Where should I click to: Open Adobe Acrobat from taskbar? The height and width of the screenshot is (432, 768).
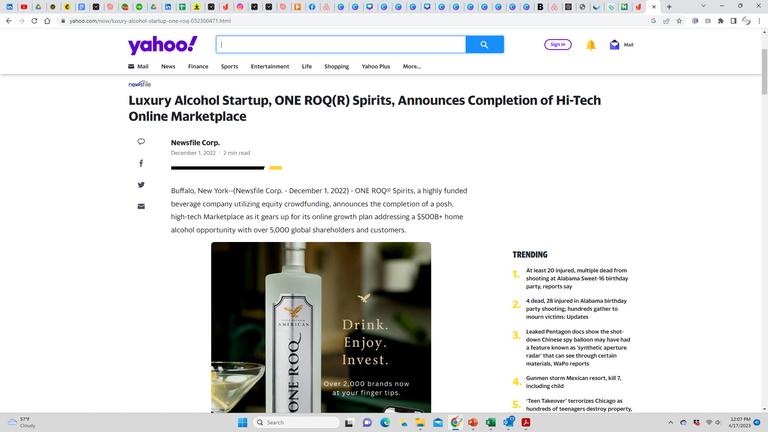click(x=526, y=422)
